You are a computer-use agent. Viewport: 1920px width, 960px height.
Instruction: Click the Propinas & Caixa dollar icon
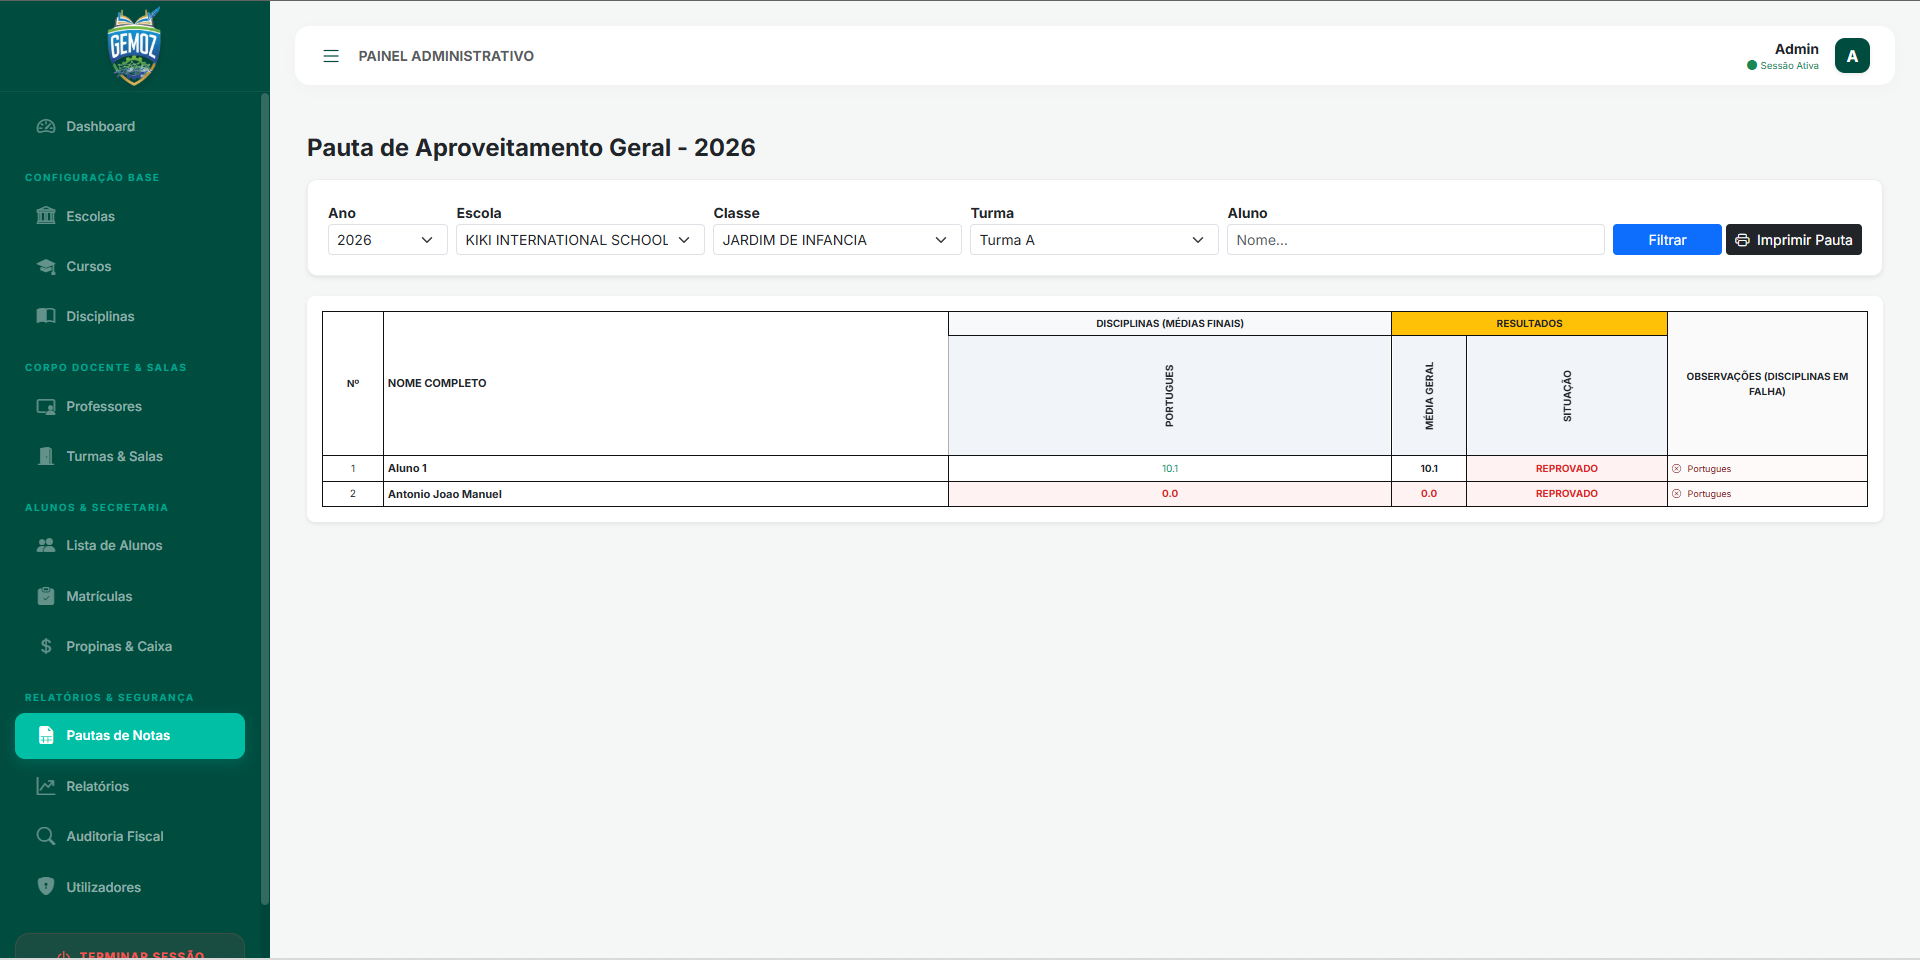click(46, 646)
